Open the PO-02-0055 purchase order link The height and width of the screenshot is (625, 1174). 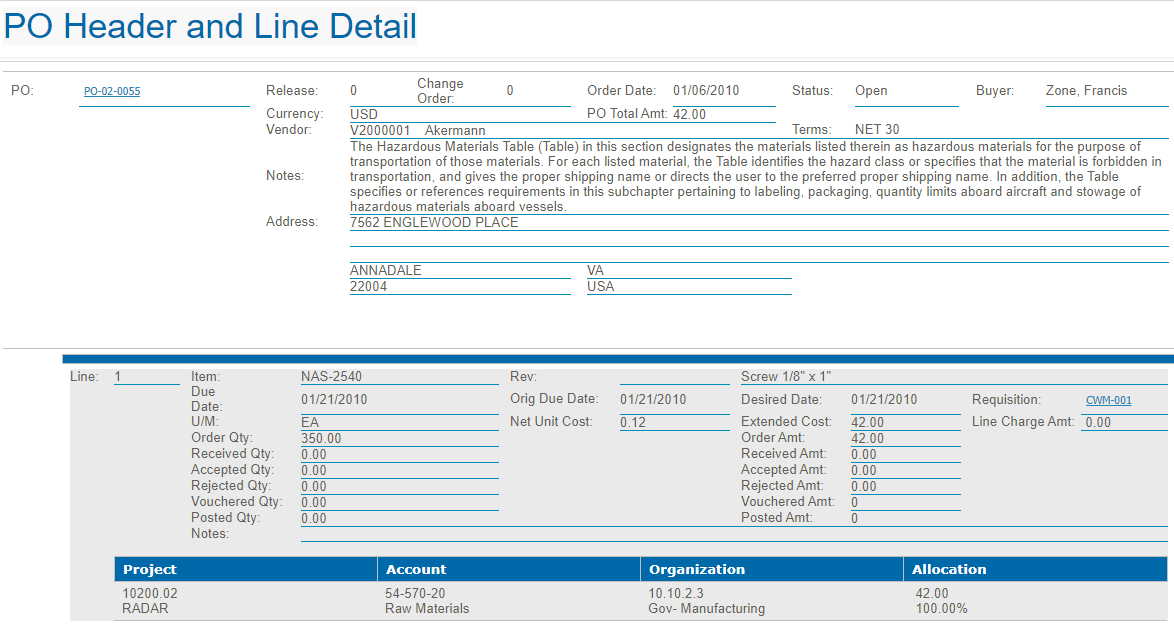pyautogui.click(x=112, y=91)
